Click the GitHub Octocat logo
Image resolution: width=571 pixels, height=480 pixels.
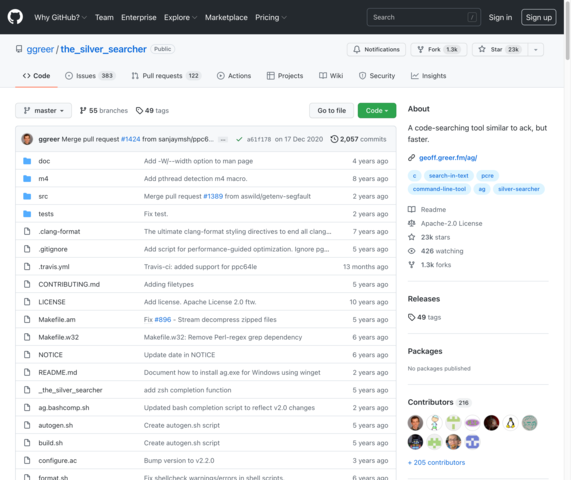(x=15, y=17)
